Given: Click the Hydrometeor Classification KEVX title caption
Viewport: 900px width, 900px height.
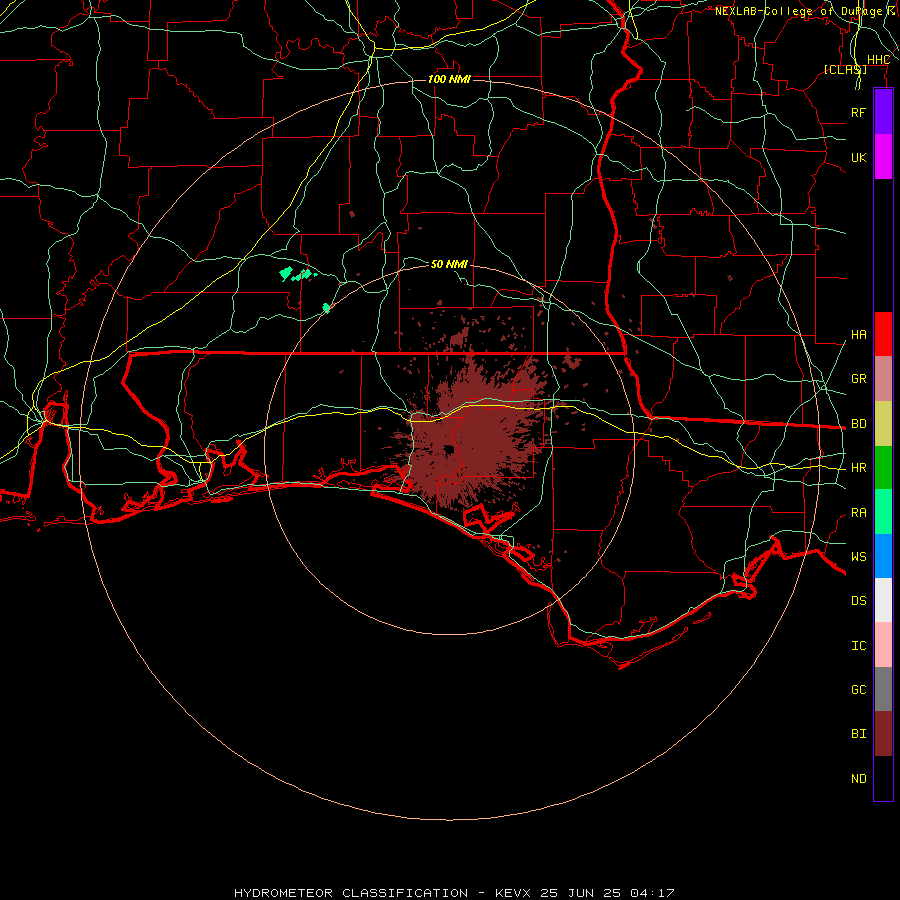Looking at the screenshot, I should click(x=454, y=893).
